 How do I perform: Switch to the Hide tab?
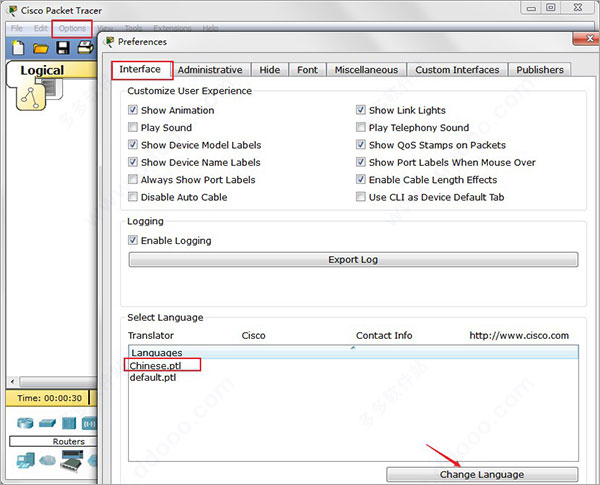(x=269, y=70)
